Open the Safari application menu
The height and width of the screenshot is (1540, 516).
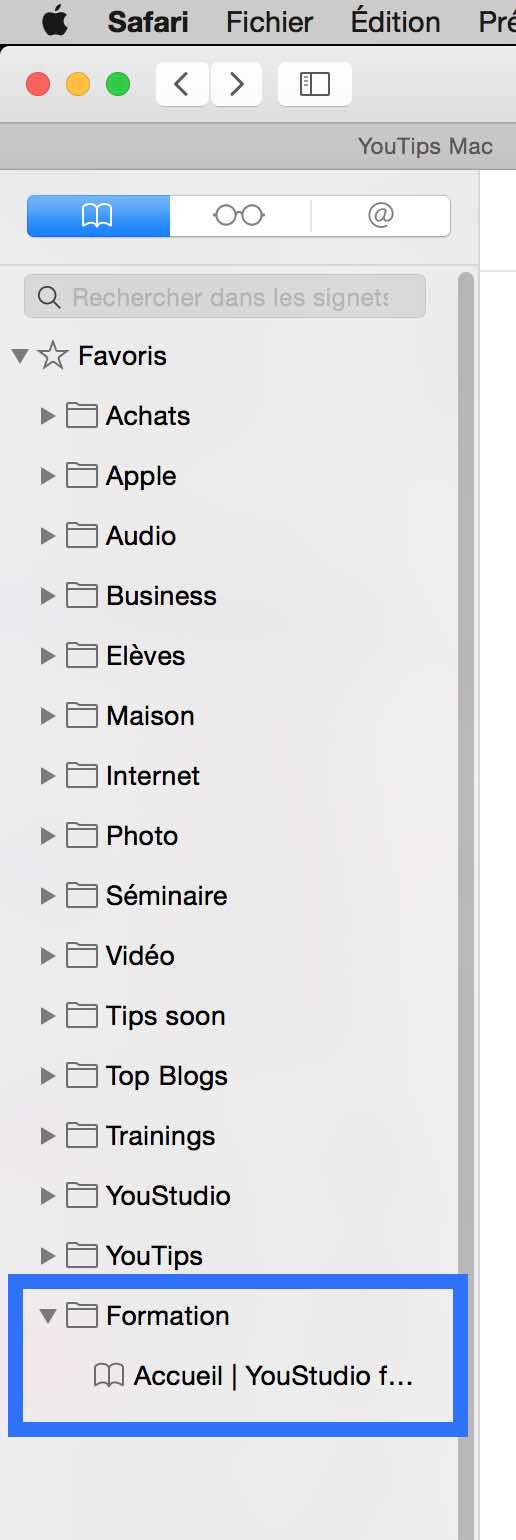point(148,21)
